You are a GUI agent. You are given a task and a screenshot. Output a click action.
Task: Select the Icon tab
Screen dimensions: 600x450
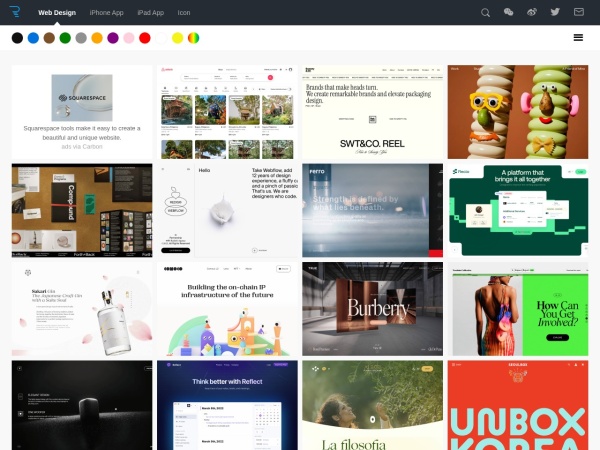pos(184,13)
